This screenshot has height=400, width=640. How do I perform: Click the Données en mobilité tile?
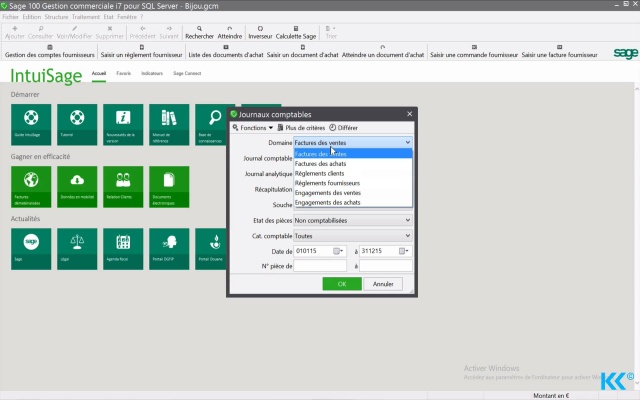[75, 186]
